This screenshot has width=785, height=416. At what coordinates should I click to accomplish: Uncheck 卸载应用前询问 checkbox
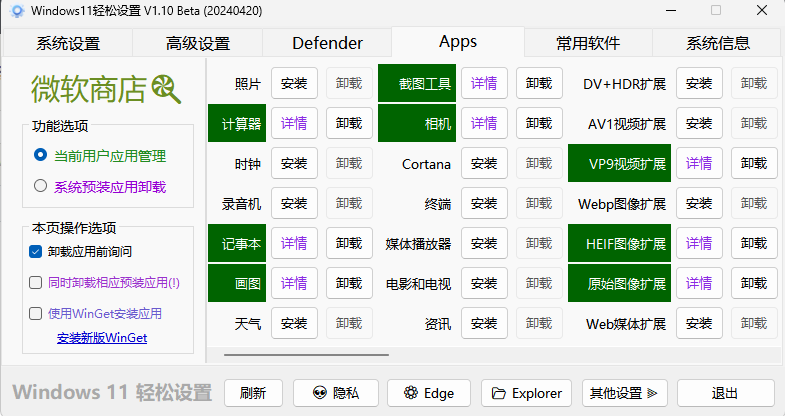pos(36,251)
